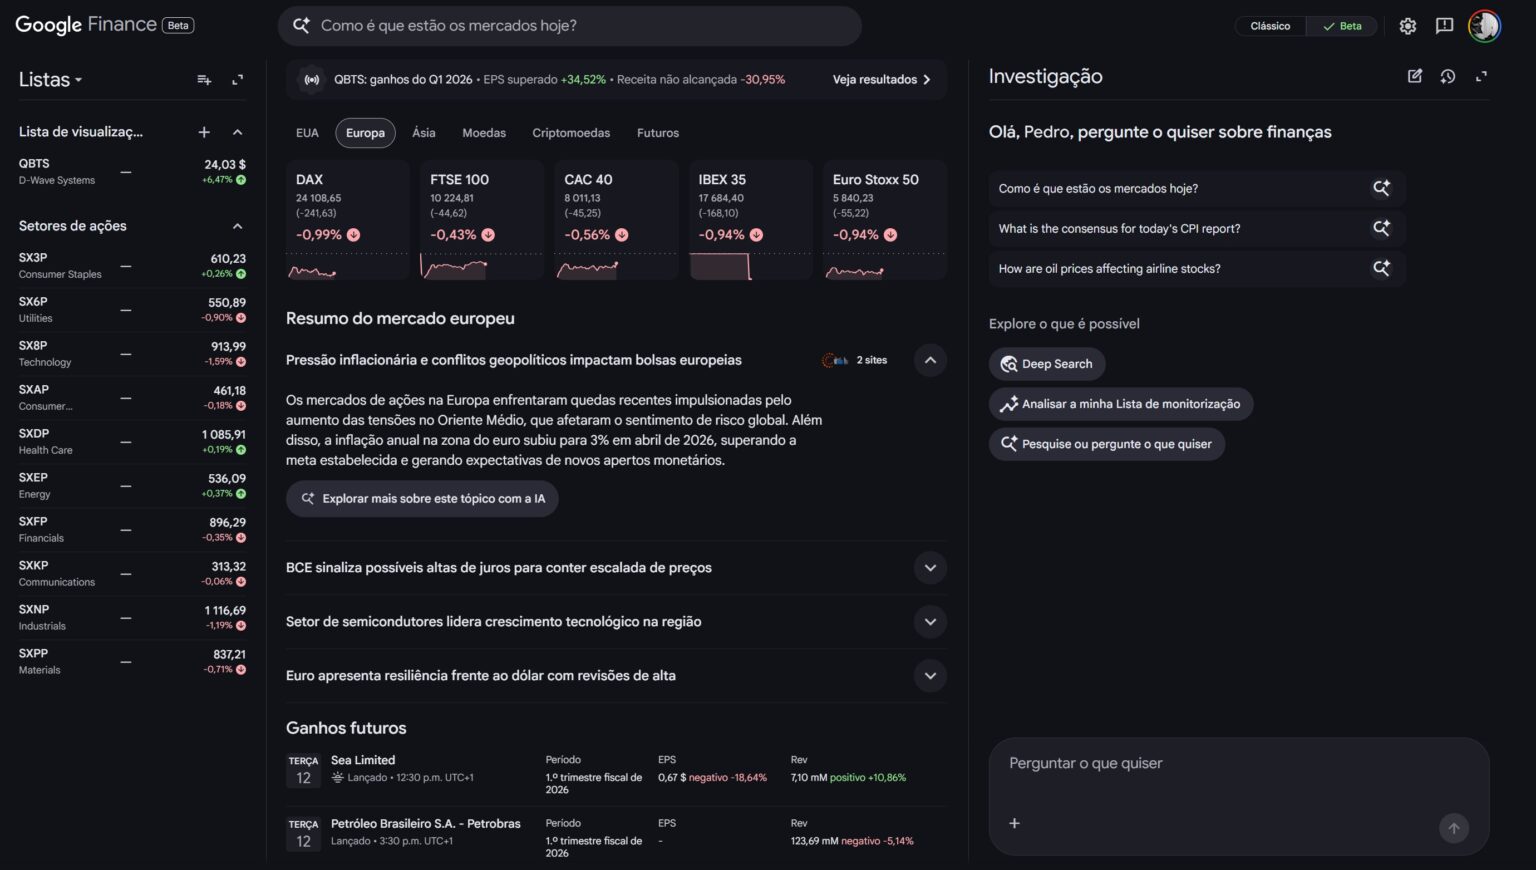Click the DAX down arrow indicator

[354, 235]
